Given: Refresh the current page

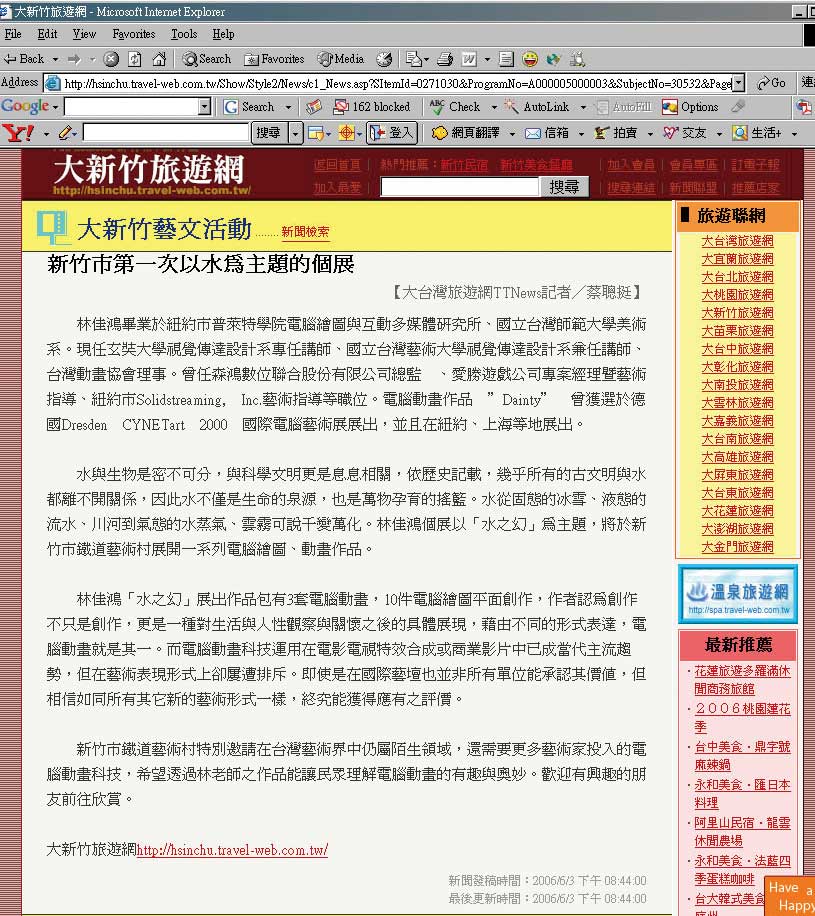Looking at the screenshot, I should [135, 59].
